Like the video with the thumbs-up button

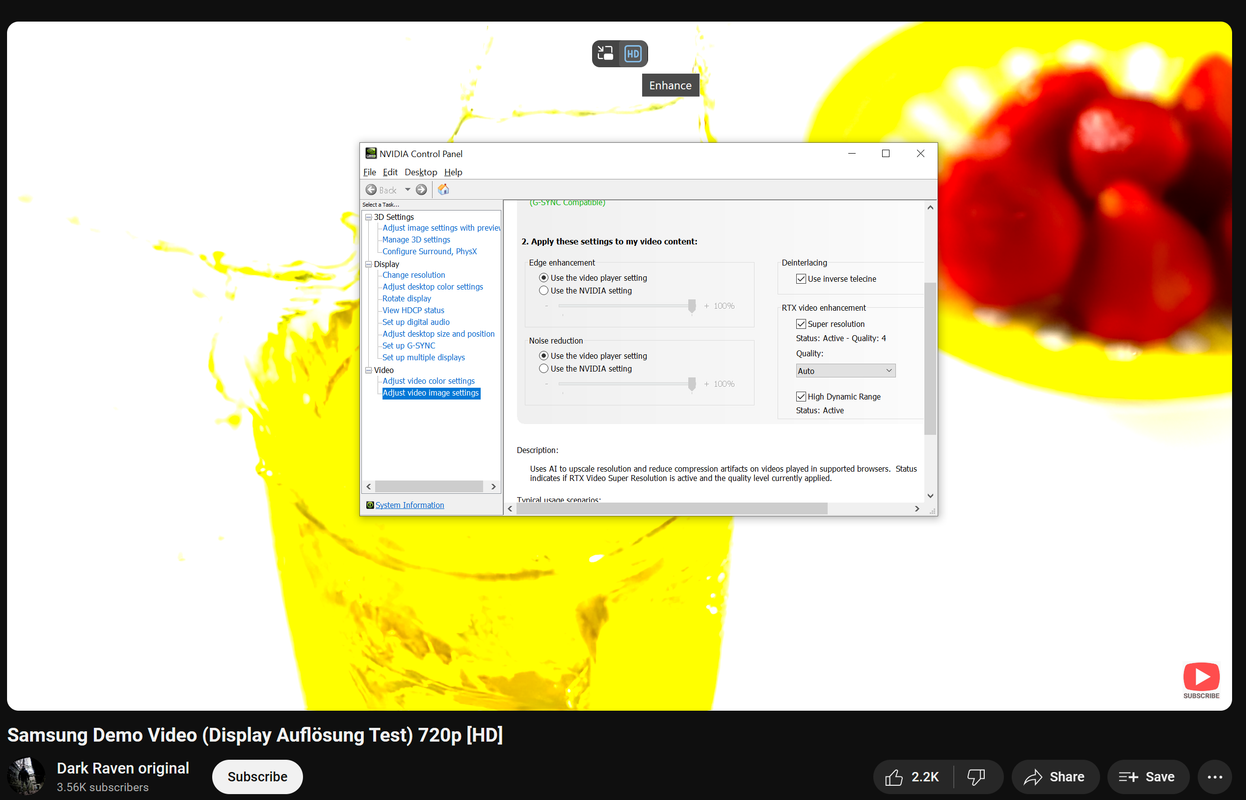coord(914,777)
